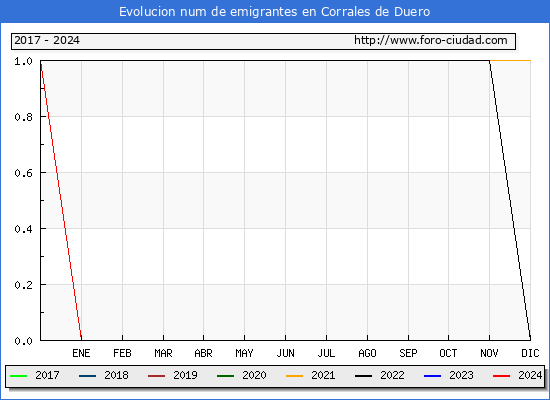The width and height of the screenshot is (550, 400).
Task: Click the MAY month axis label
Action: (244, 353)
